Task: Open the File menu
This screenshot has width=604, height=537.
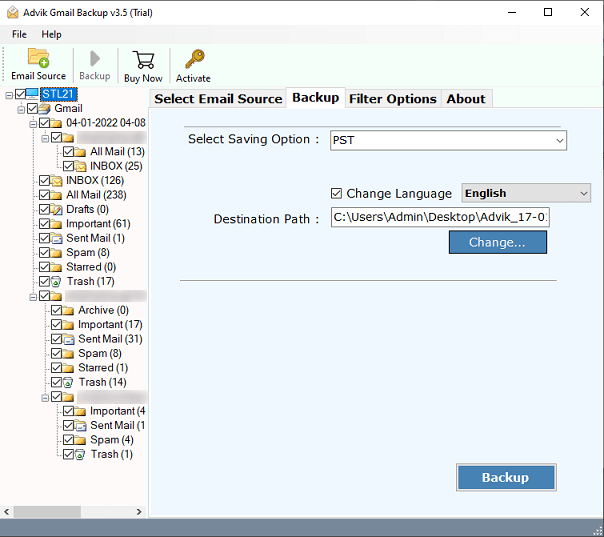Action: (x=19, y=34)
